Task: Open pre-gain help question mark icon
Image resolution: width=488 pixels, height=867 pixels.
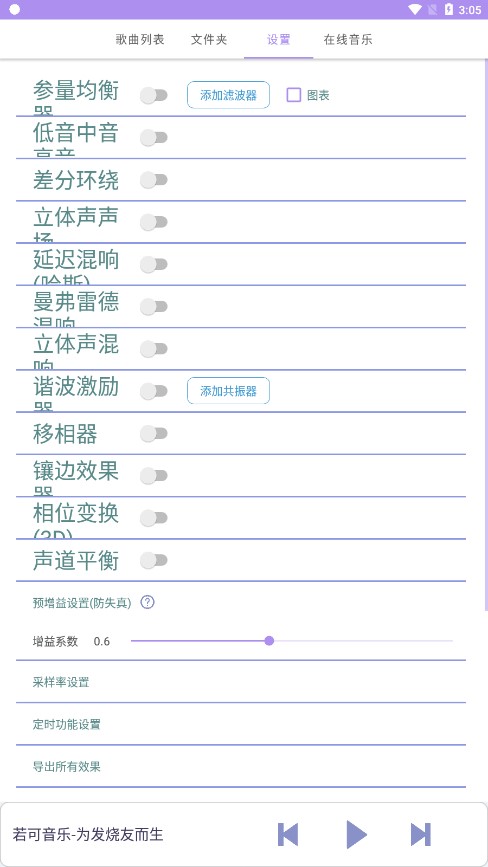Action: [147, 602]
